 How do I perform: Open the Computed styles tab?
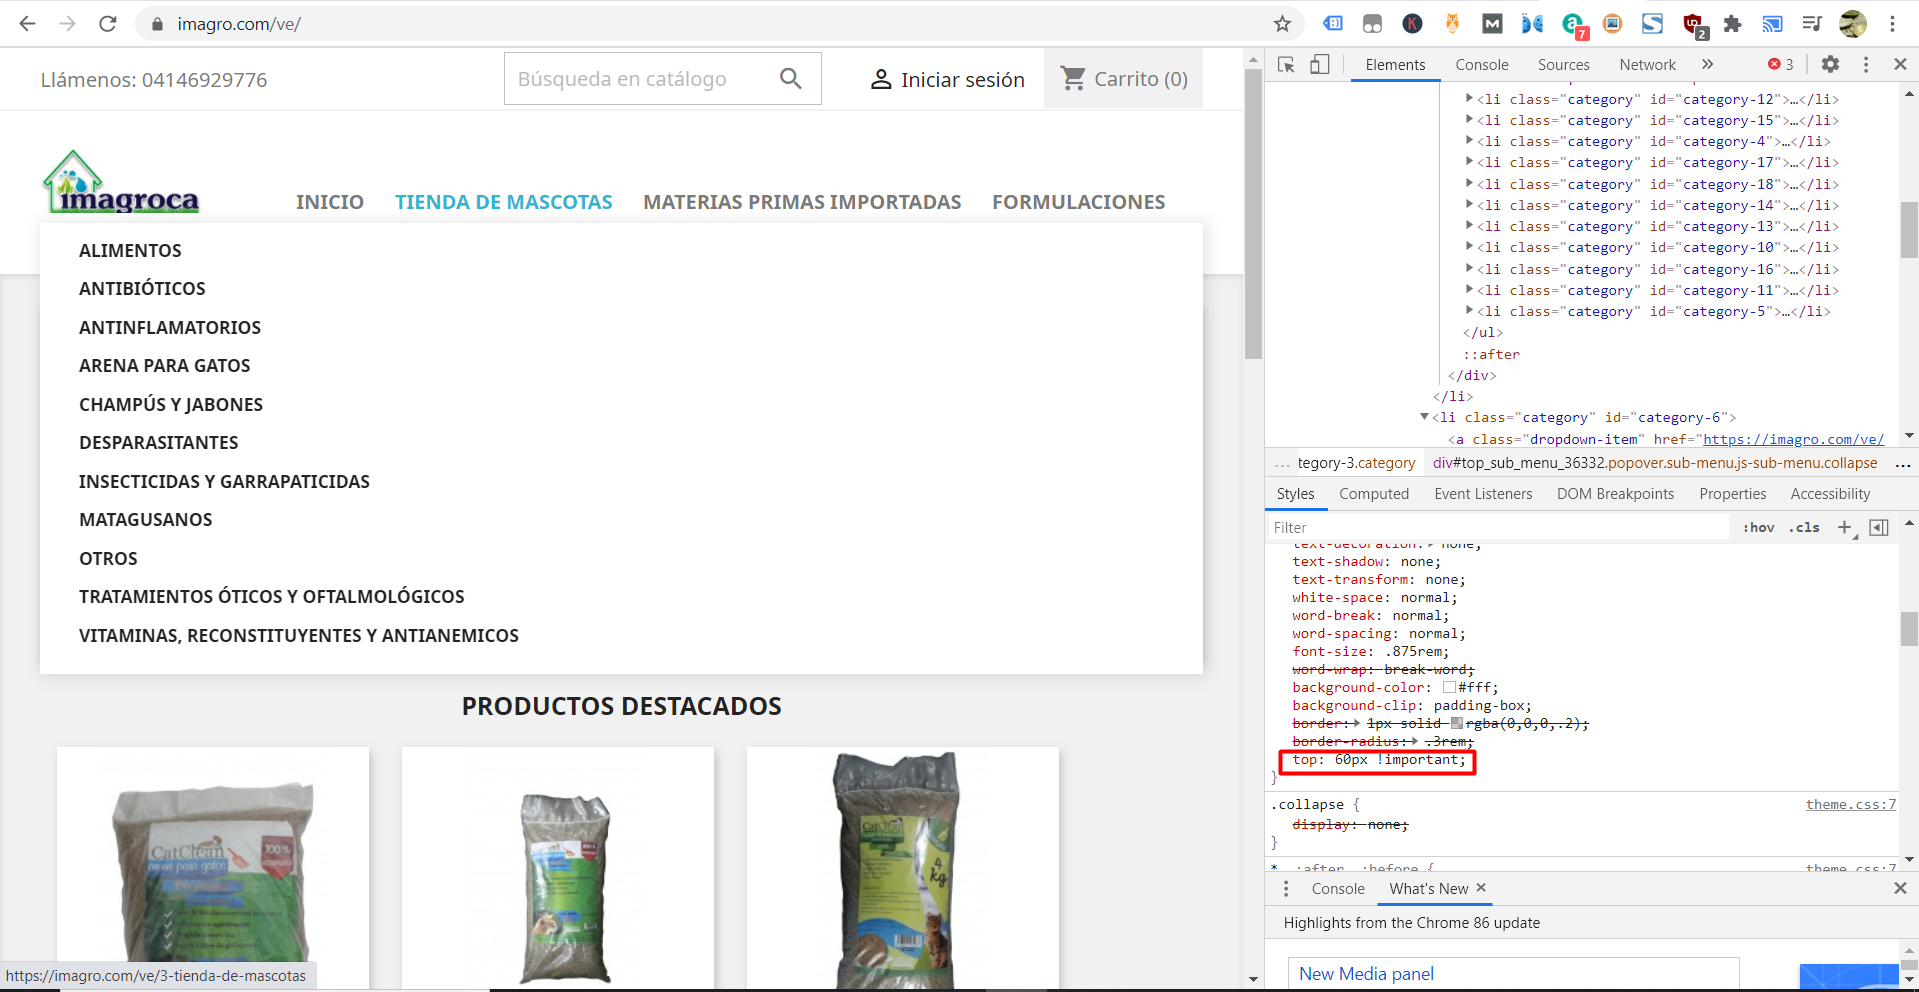[1374, 494]
